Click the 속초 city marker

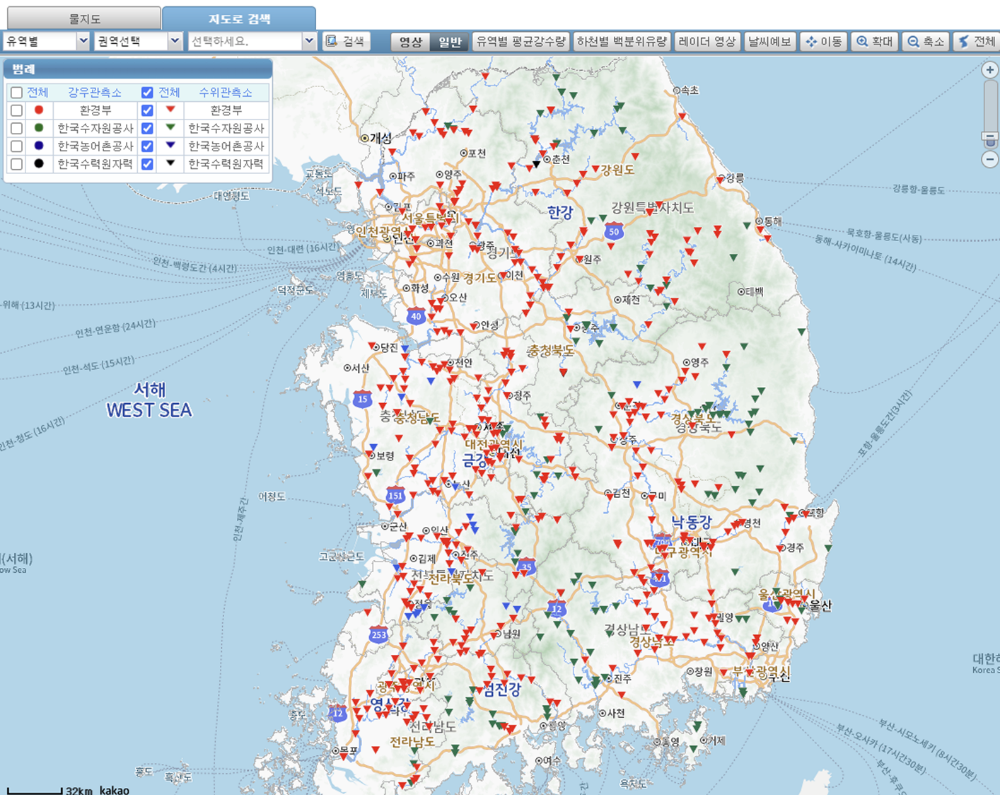click(677, 91)
